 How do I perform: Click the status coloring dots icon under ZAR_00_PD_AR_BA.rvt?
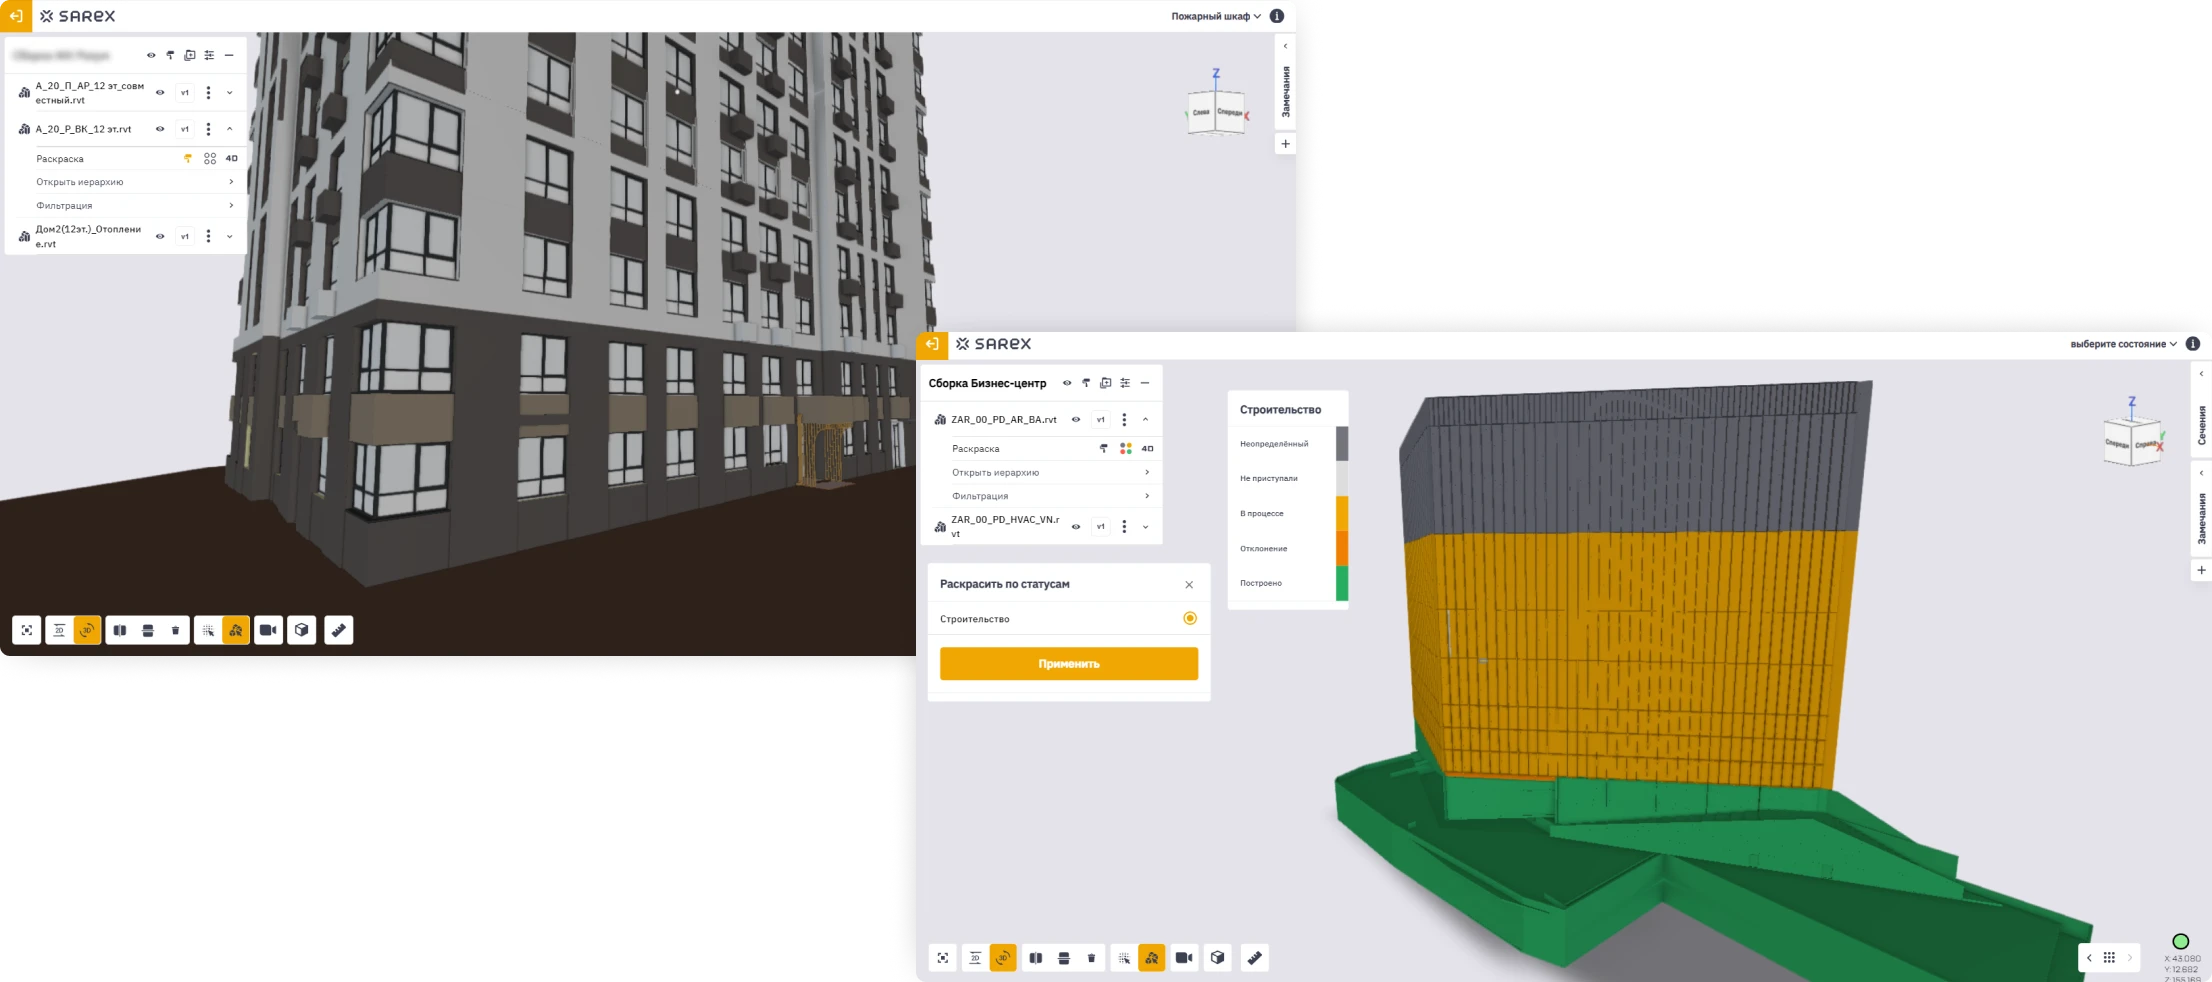pos(1126,449)
